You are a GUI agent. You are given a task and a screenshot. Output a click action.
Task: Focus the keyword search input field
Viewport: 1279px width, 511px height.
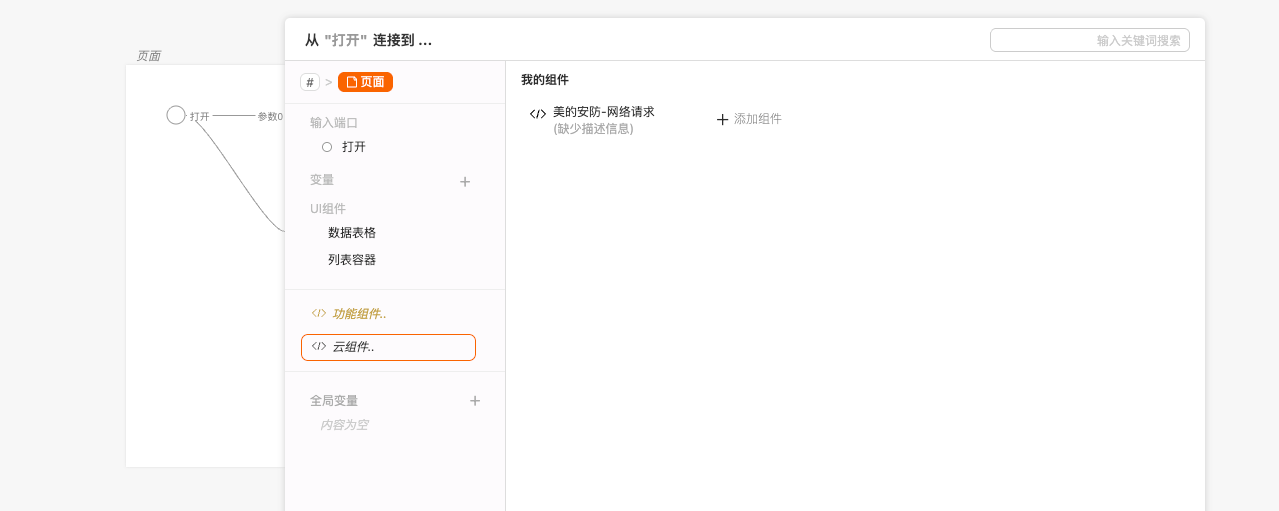[1089, 40]
